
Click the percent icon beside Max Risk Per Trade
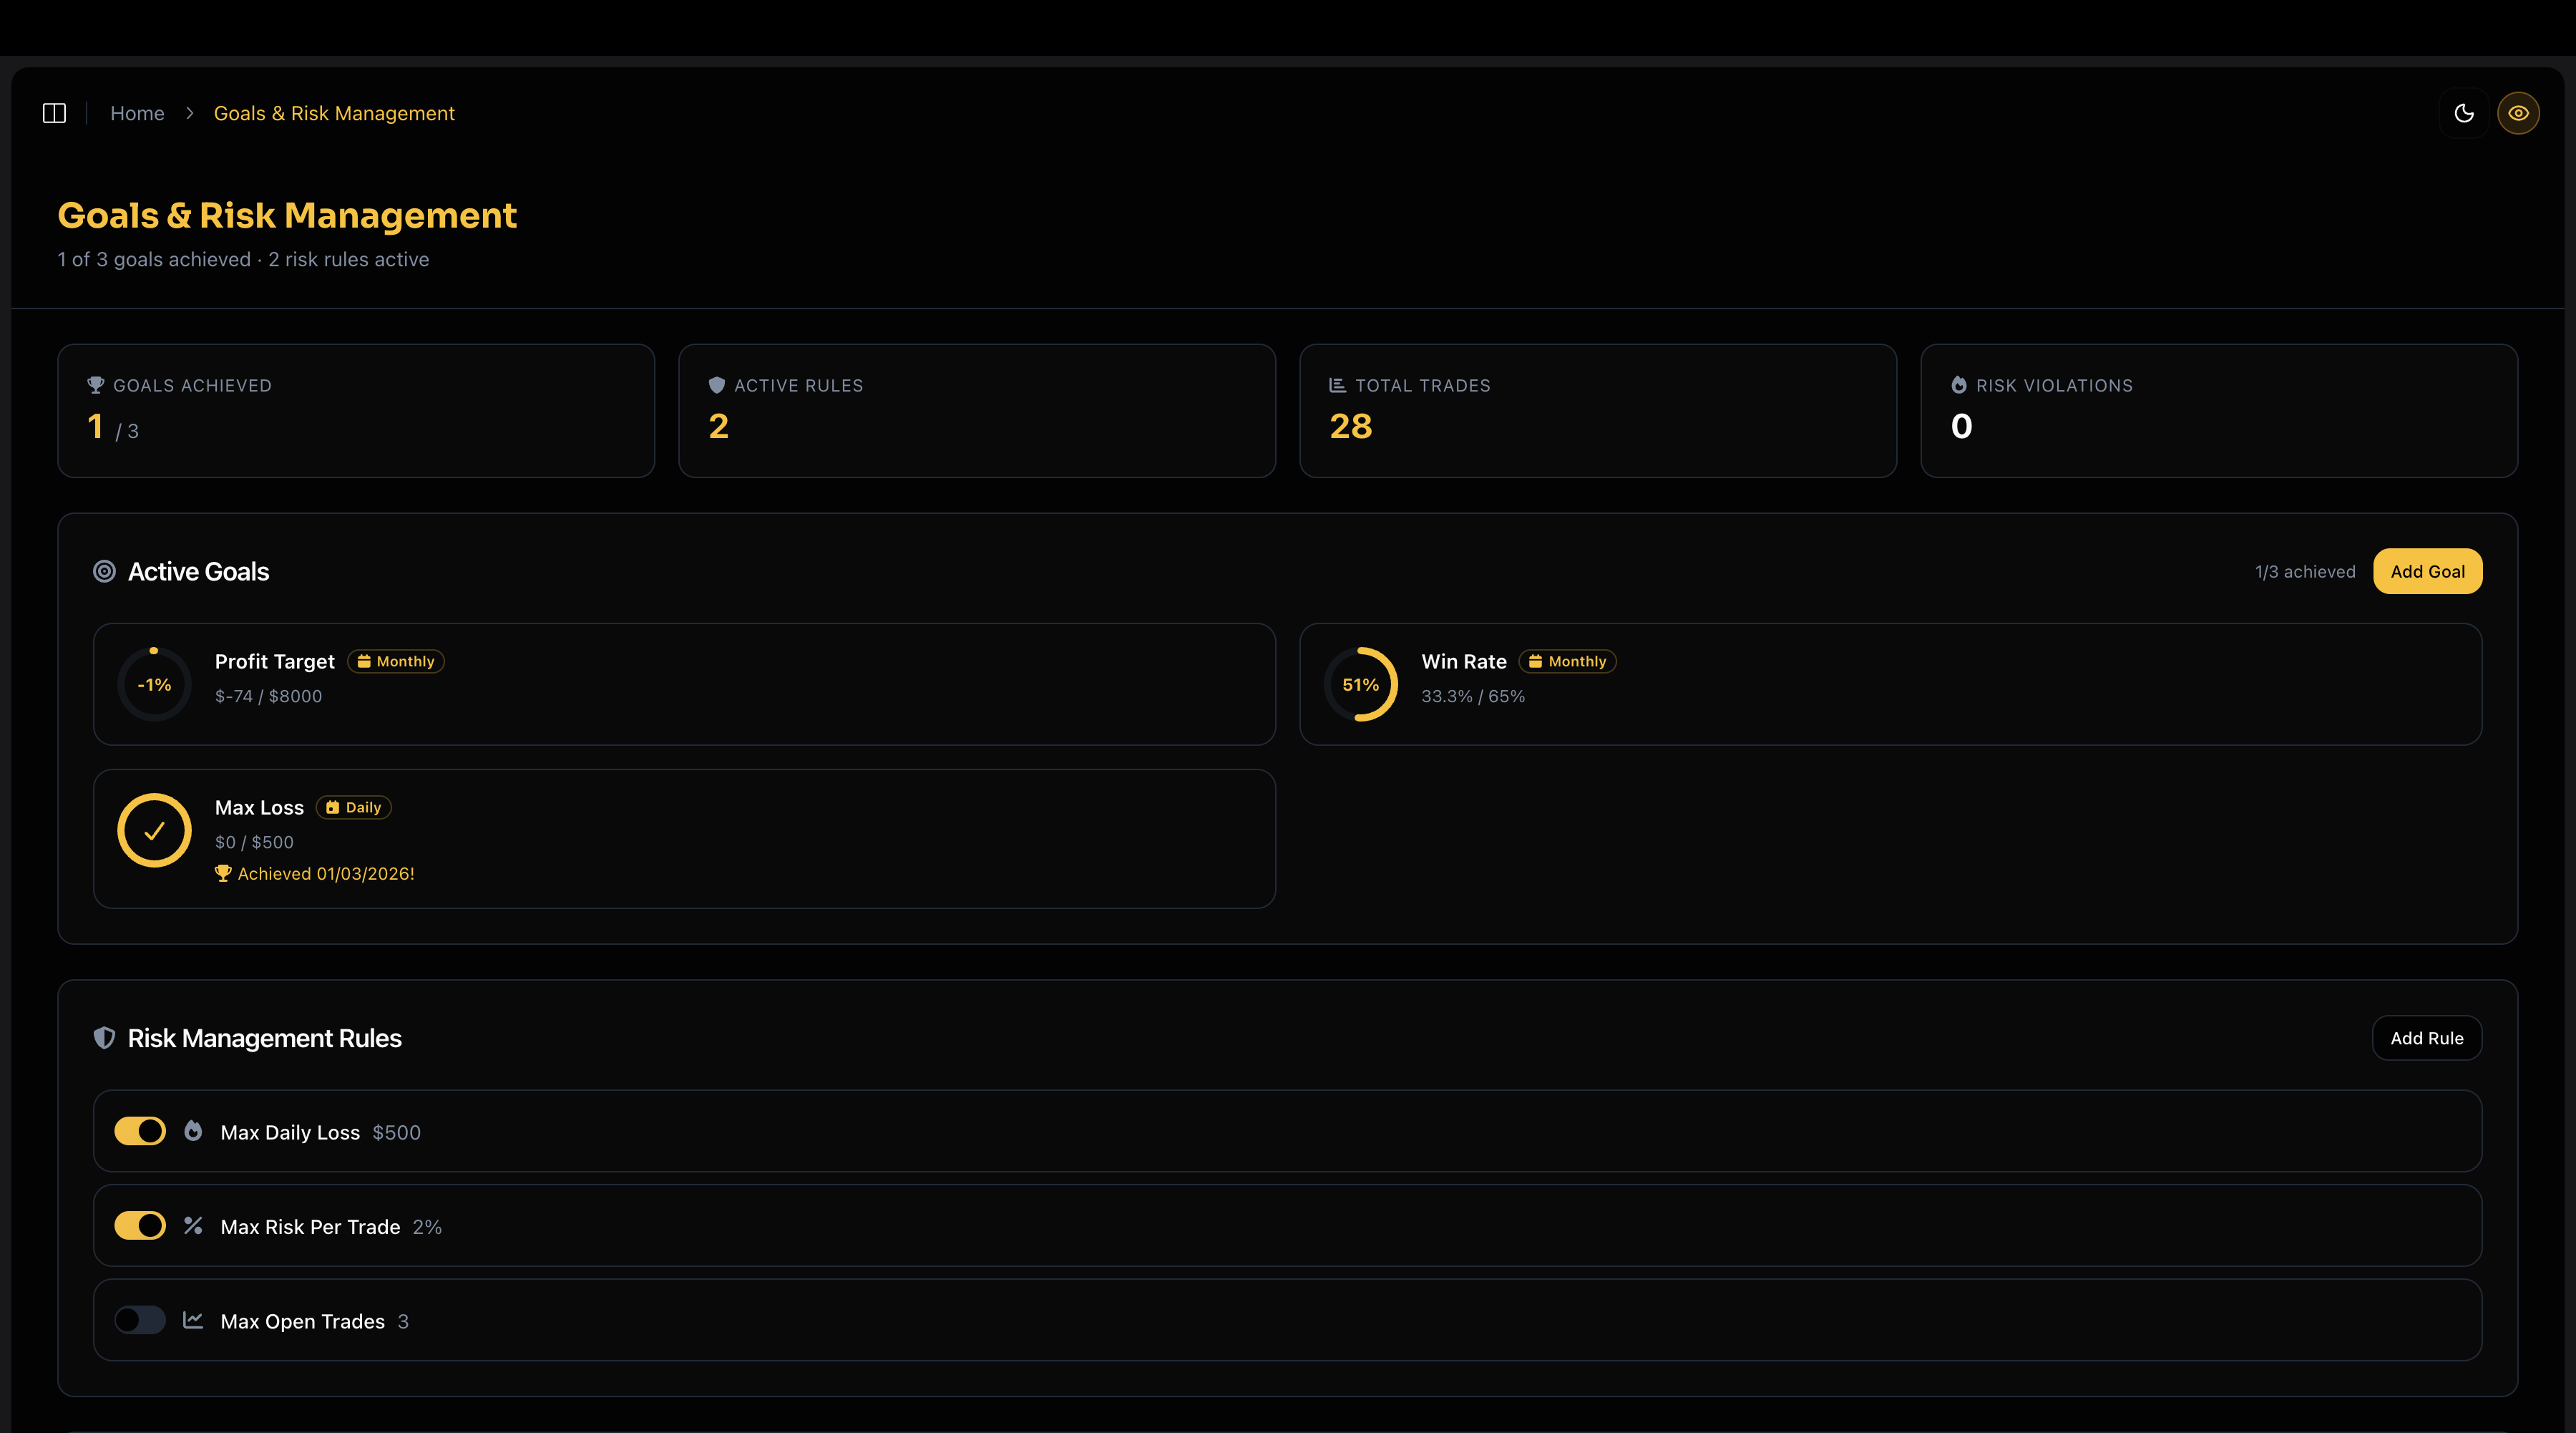pos(193,1226)
